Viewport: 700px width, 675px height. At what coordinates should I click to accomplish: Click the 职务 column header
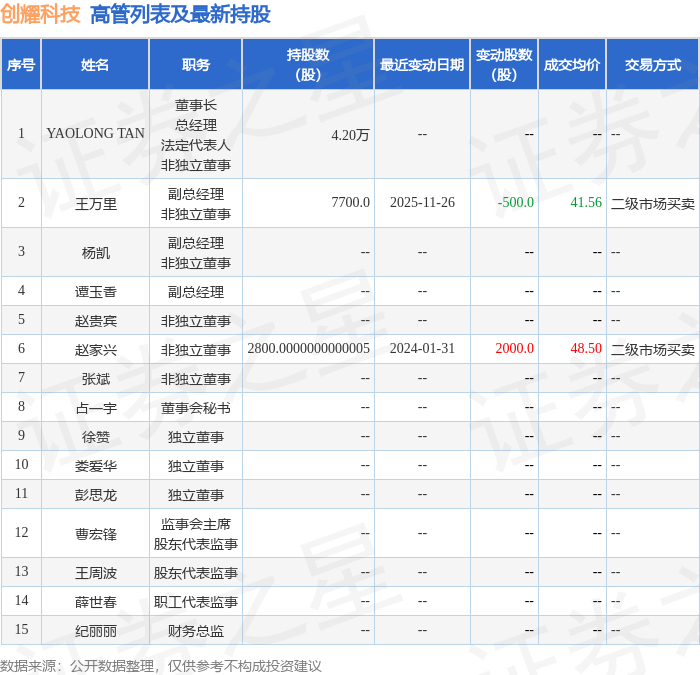pyautogui.click(x=196, y=65)
